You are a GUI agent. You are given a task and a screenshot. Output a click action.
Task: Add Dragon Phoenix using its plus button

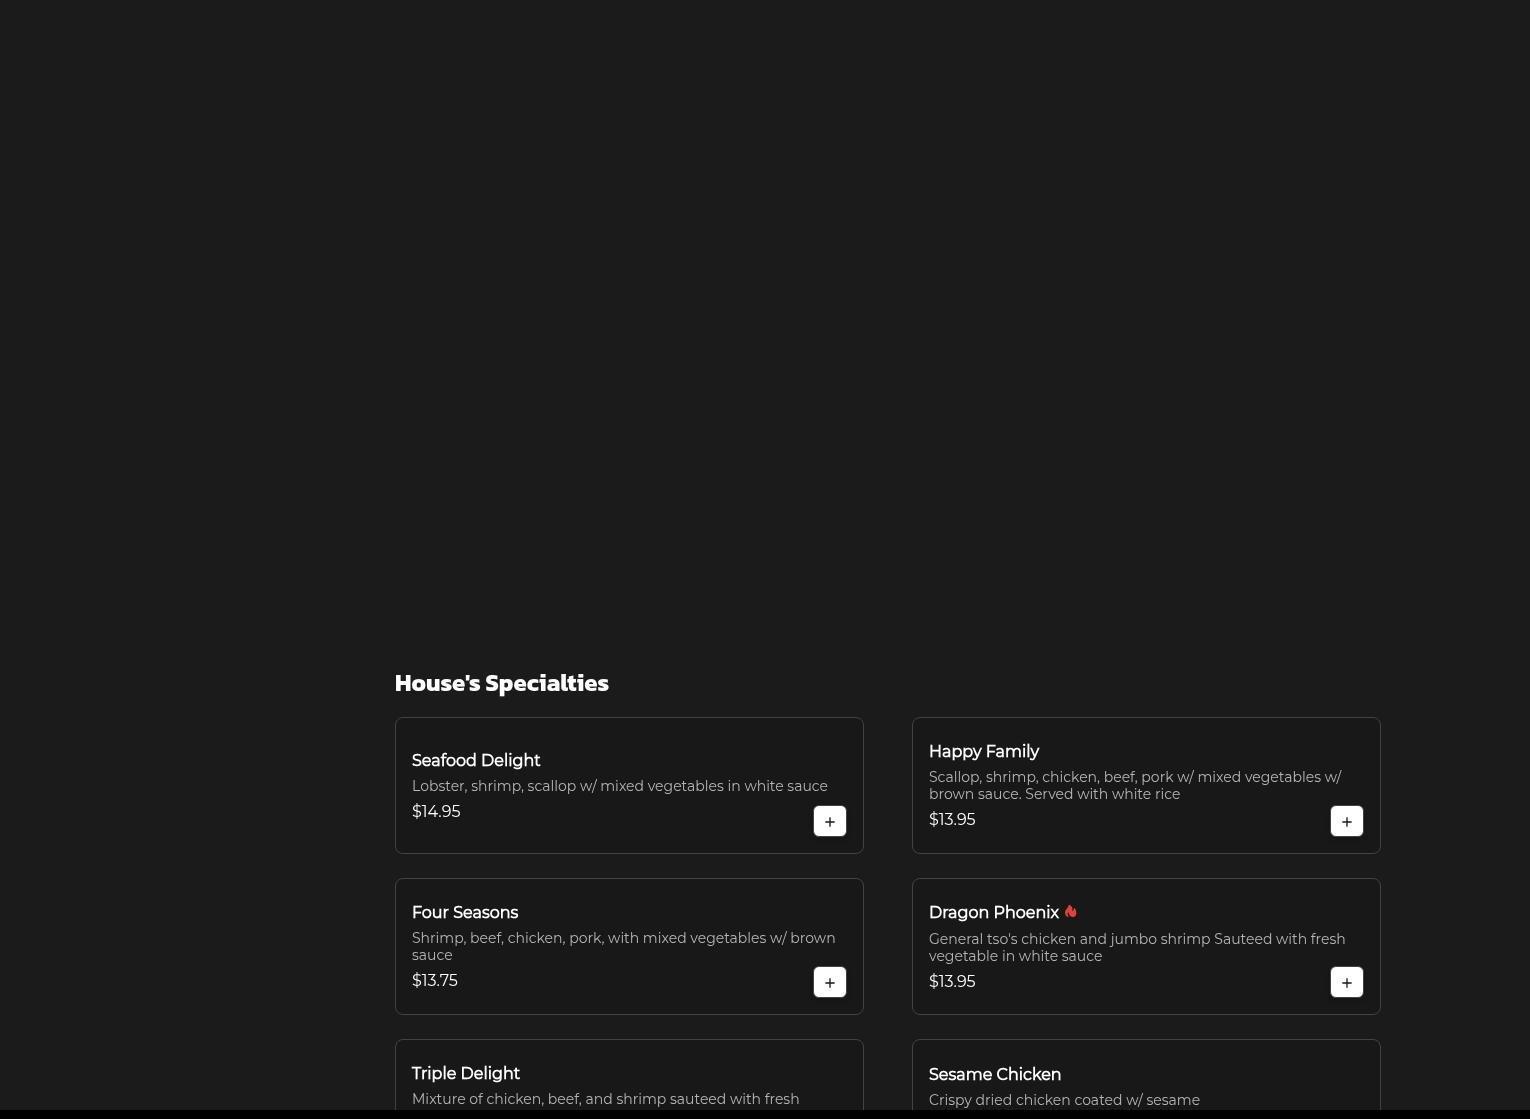point(1346,982)
